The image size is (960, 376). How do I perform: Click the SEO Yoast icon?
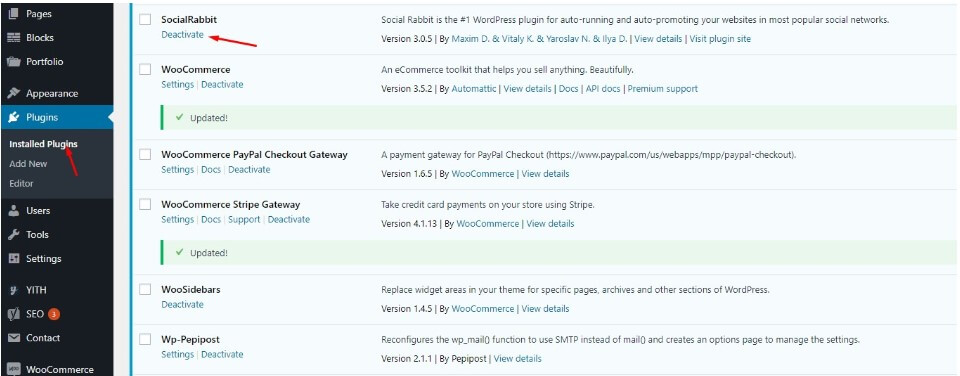pyautogui.click(x=13, y=314)
